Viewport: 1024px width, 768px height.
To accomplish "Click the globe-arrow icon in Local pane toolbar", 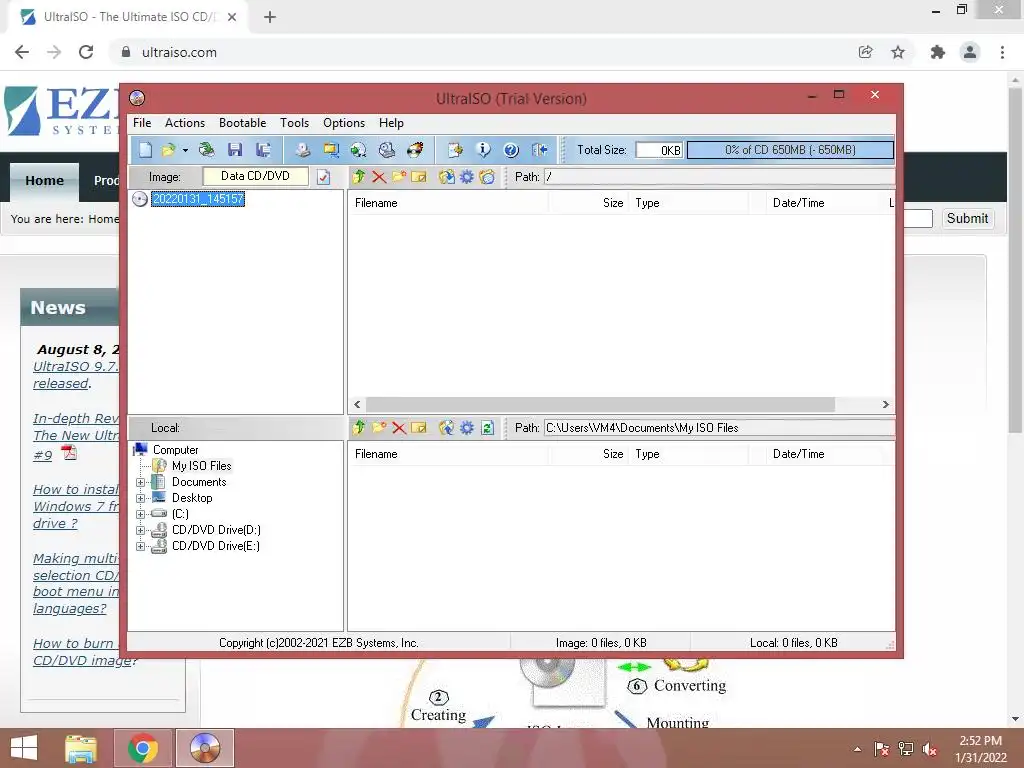I will (x=447, y=428).
